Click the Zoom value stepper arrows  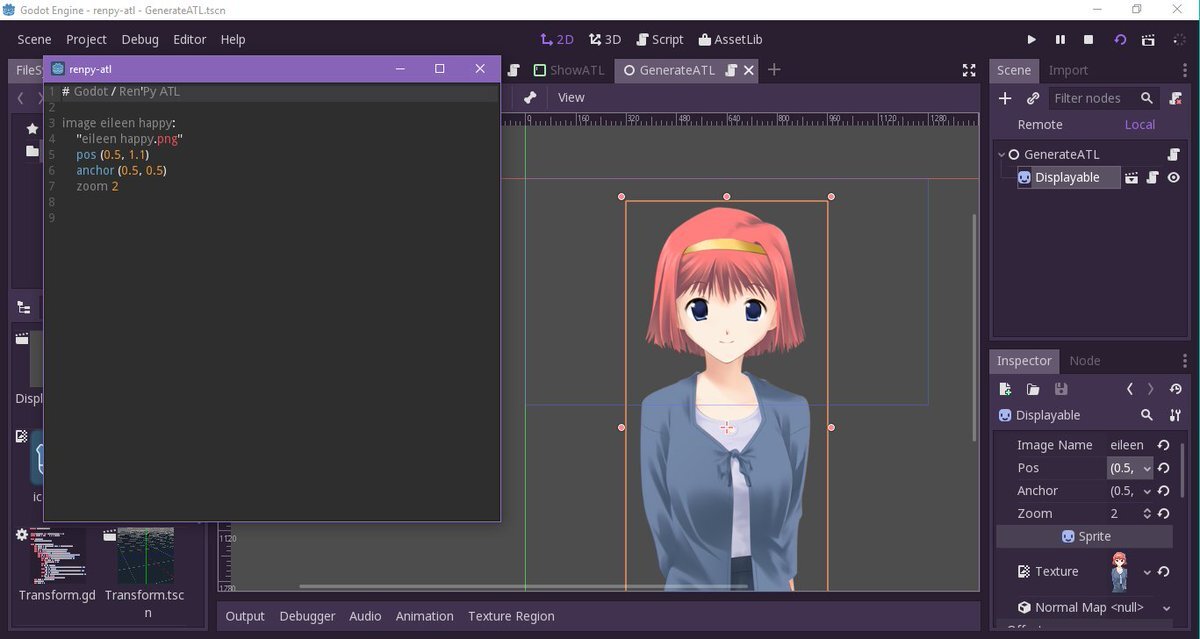tap(1146, 514)
